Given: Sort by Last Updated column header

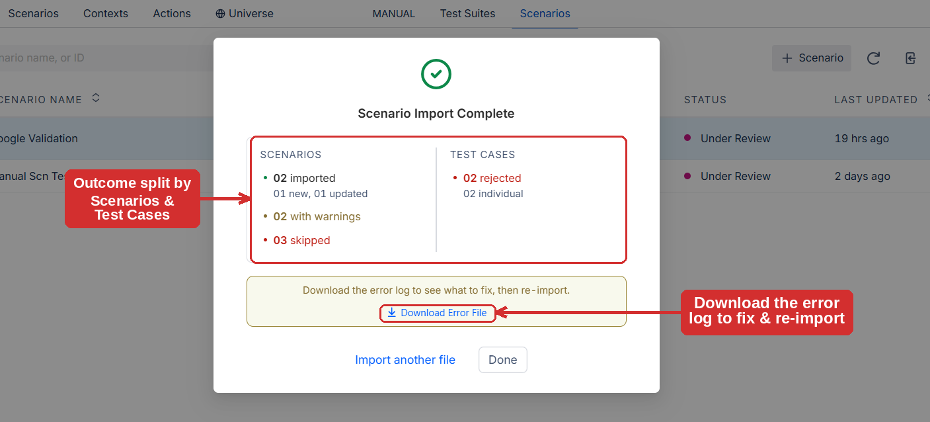Looking at the screenshot, I should click(x=875, y=100).
